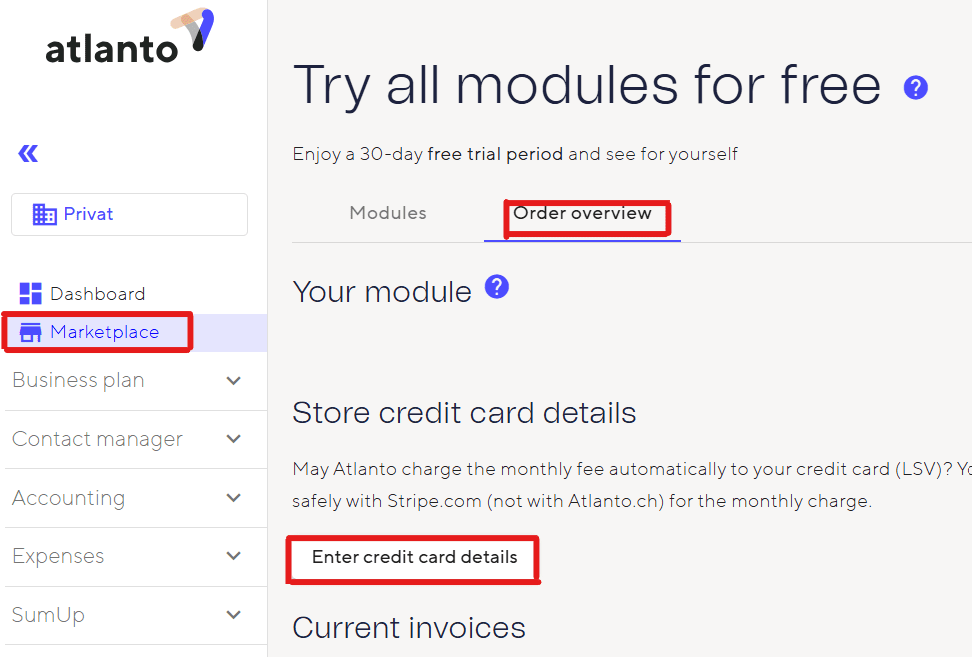The width and height of the screenshot is (972, 657).
Task: Click the Business plan menu label
Action: pos(78,381)
